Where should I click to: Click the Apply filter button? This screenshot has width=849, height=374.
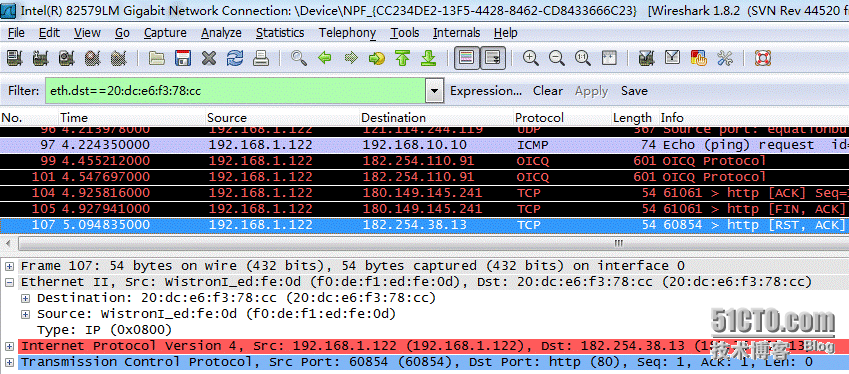point(591,91)
